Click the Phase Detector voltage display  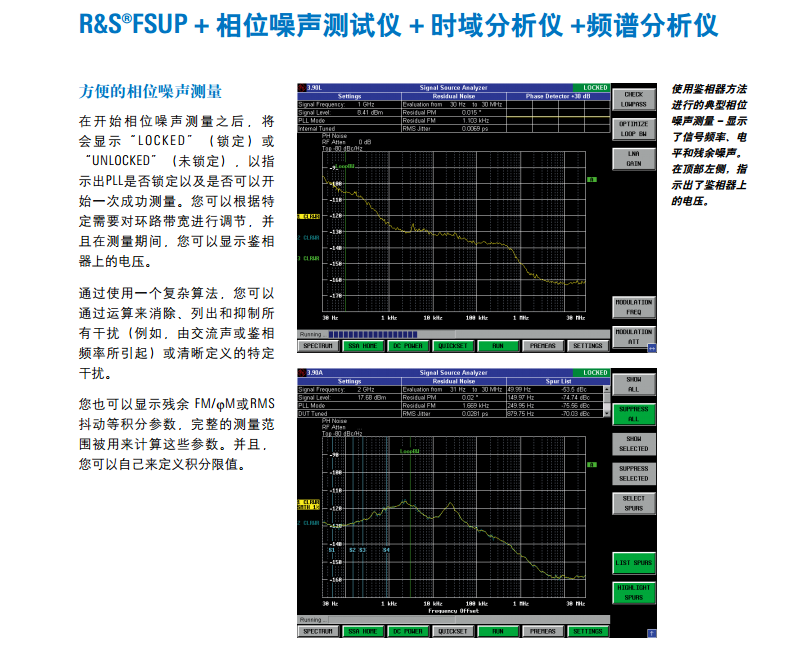pyautogui.click(x=558, y=117)
